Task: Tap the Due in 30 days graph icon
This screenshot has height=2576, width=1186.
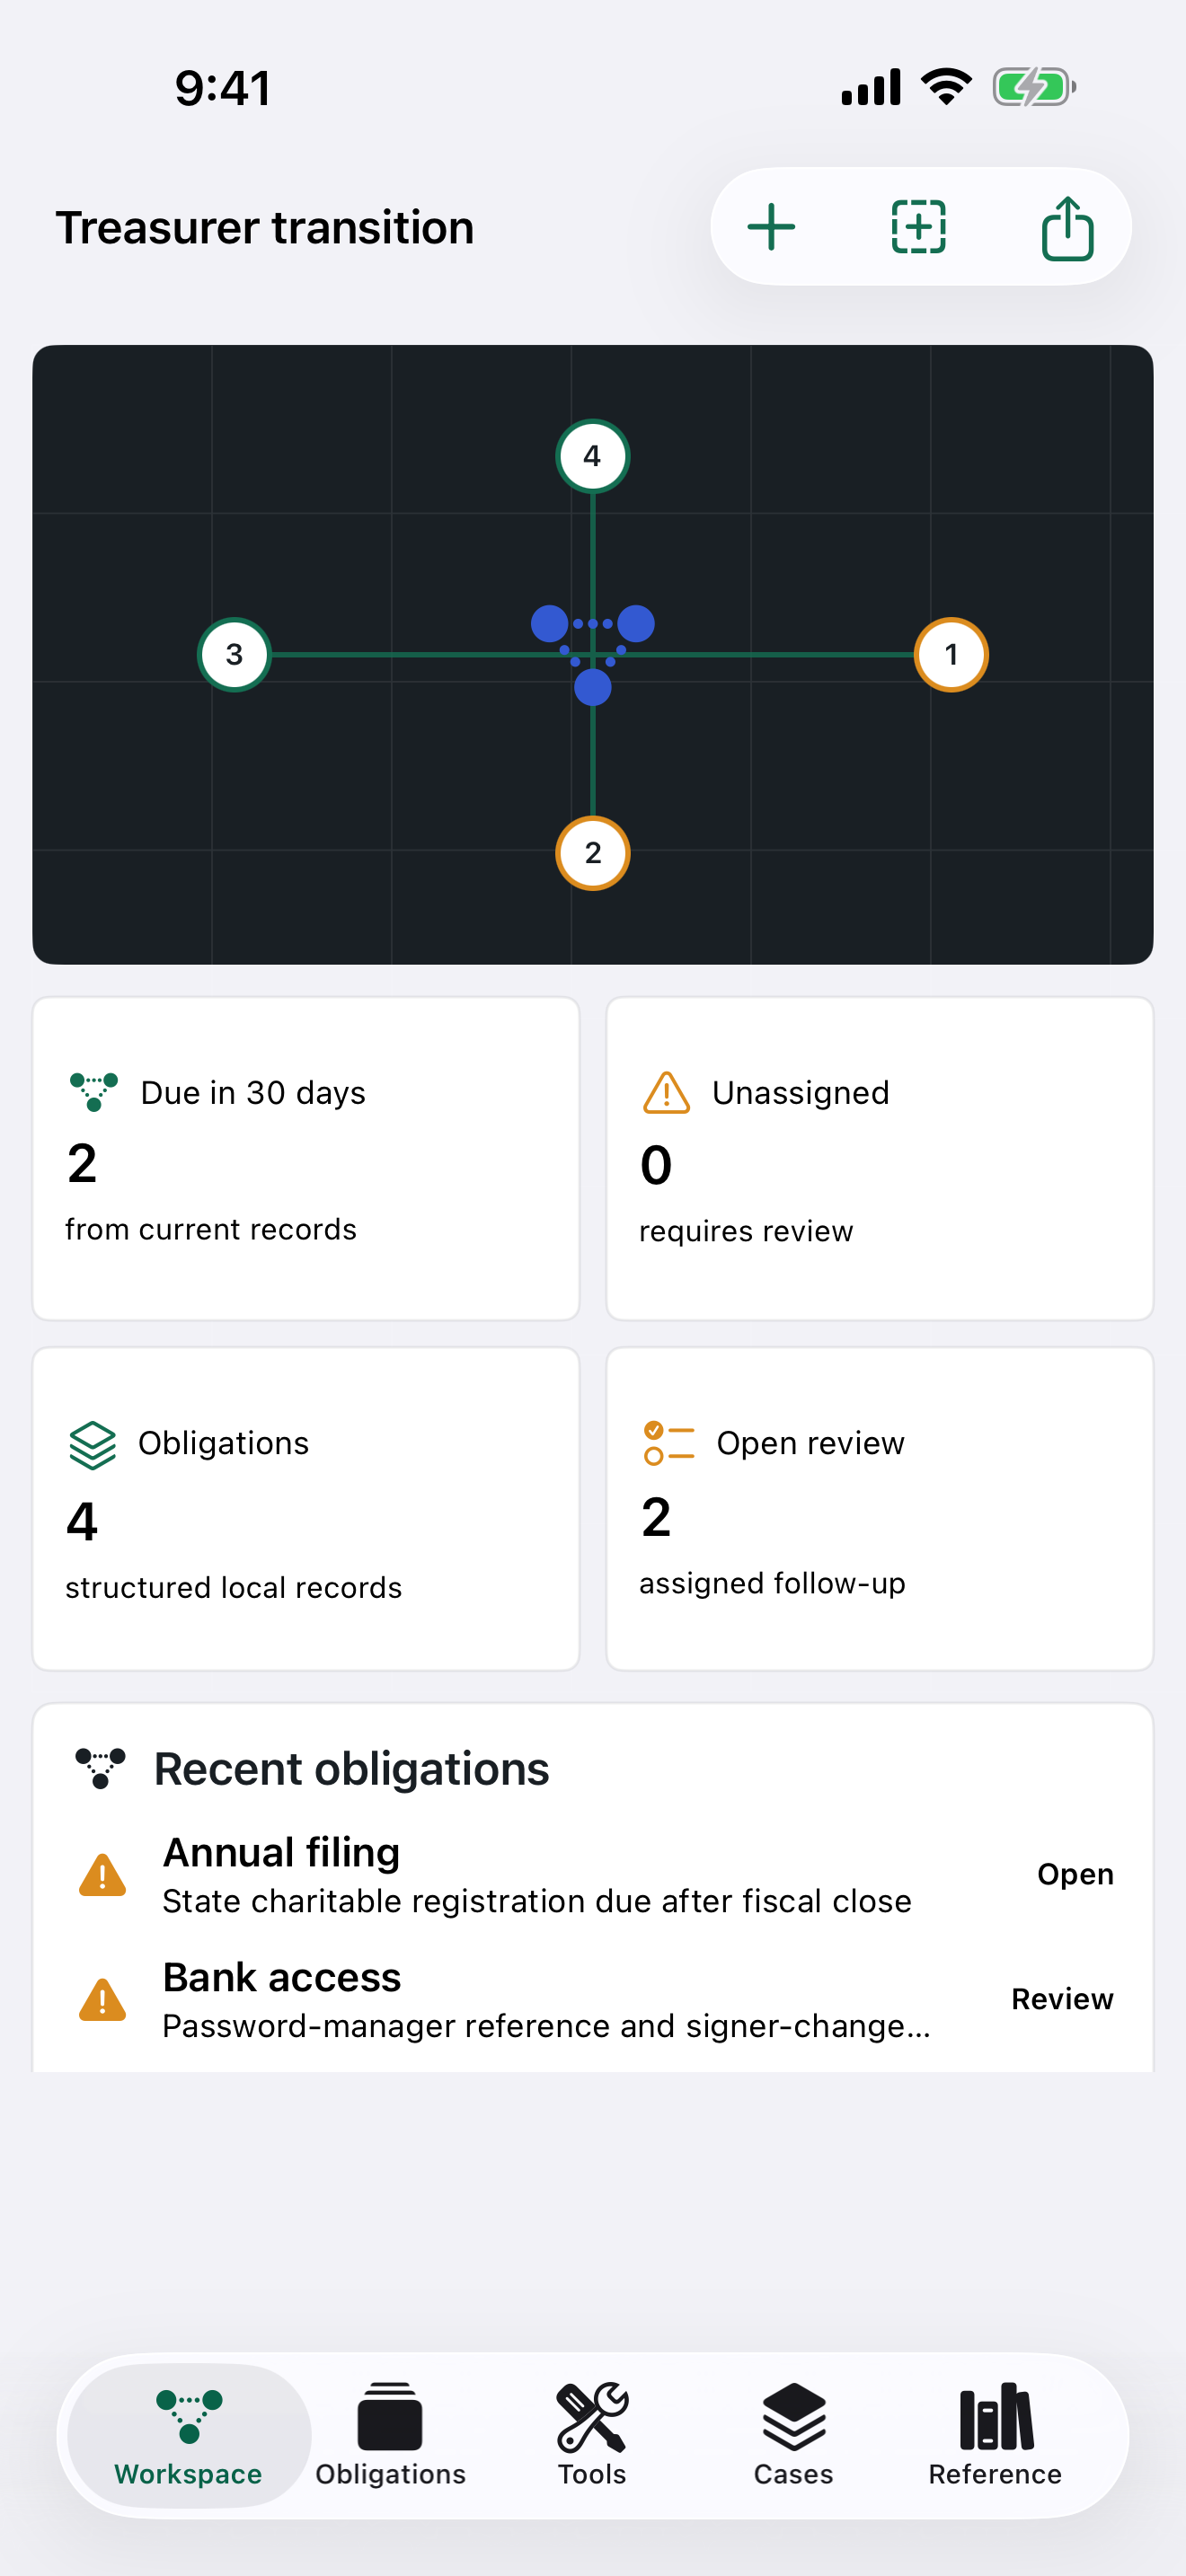Action: (x=94, y=1092)
